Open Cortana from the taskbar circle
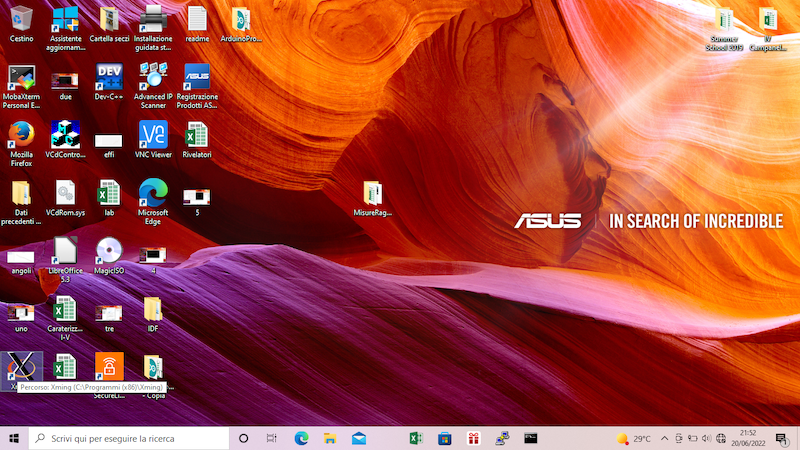This screenshot has height=450, width=800. [x=243, y=438]
